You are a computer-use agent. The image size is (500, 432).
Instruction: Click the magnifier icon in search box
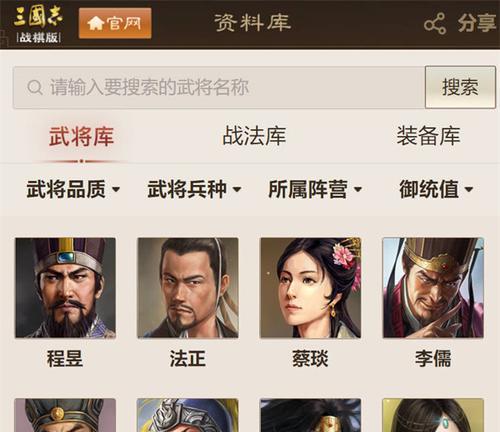(35, 87)
